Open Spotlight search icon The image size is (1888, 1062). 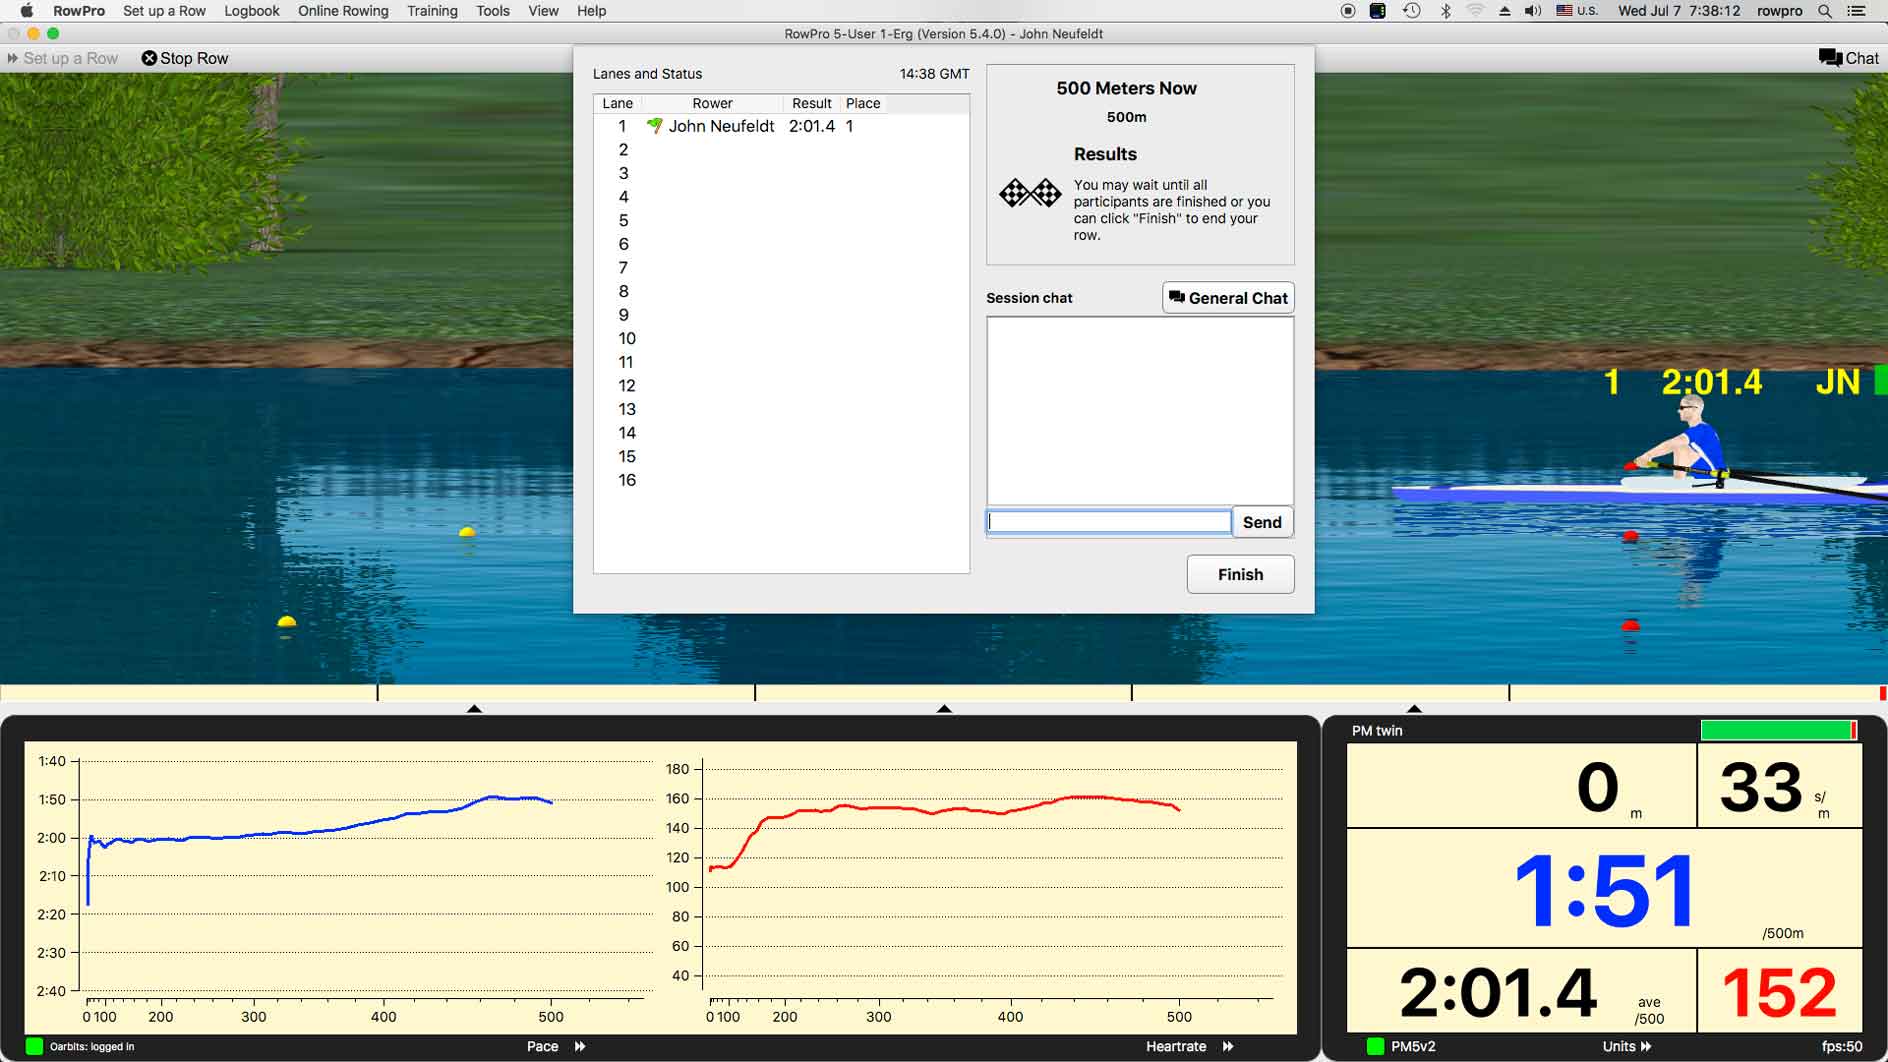point(1825,11)
